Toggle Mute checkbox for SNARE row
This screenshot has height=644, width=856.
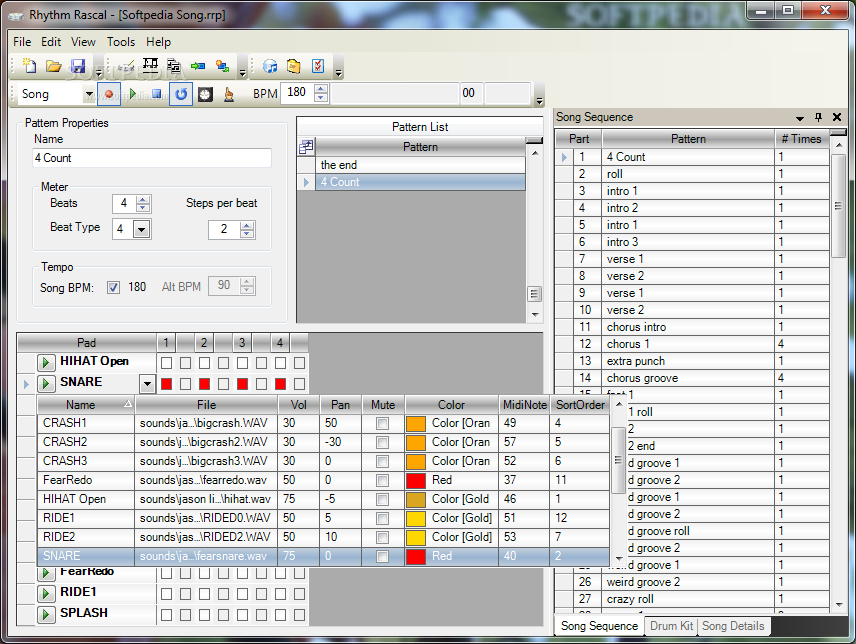[x=383, y=557]
